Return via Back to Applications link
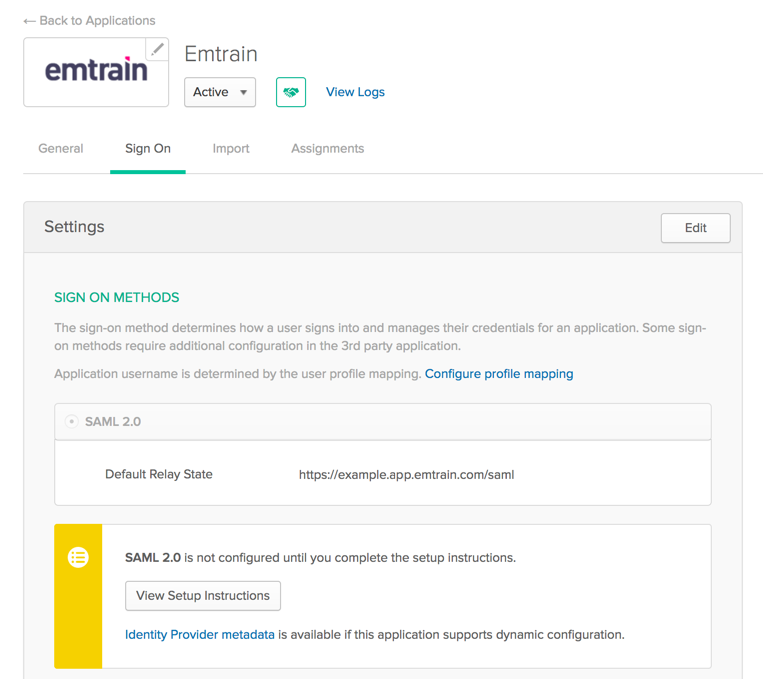Viewport: 763px width, 679px height. point(97,21)
